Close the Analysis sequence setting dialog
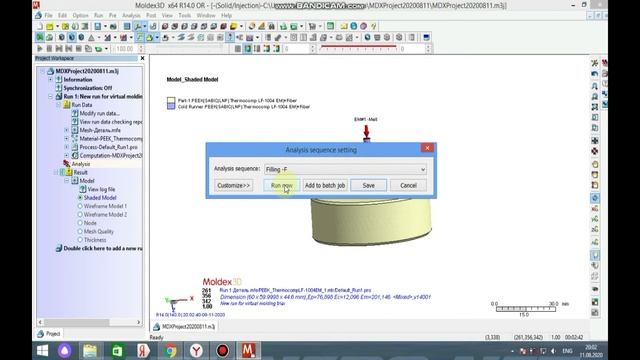Screen dimensions: 640x360 point(427,148)
